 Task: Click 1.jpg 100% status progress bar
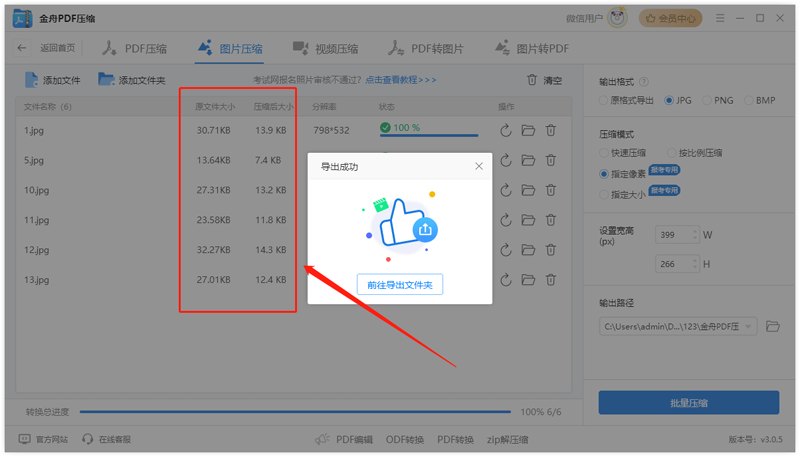pos(429,135)
